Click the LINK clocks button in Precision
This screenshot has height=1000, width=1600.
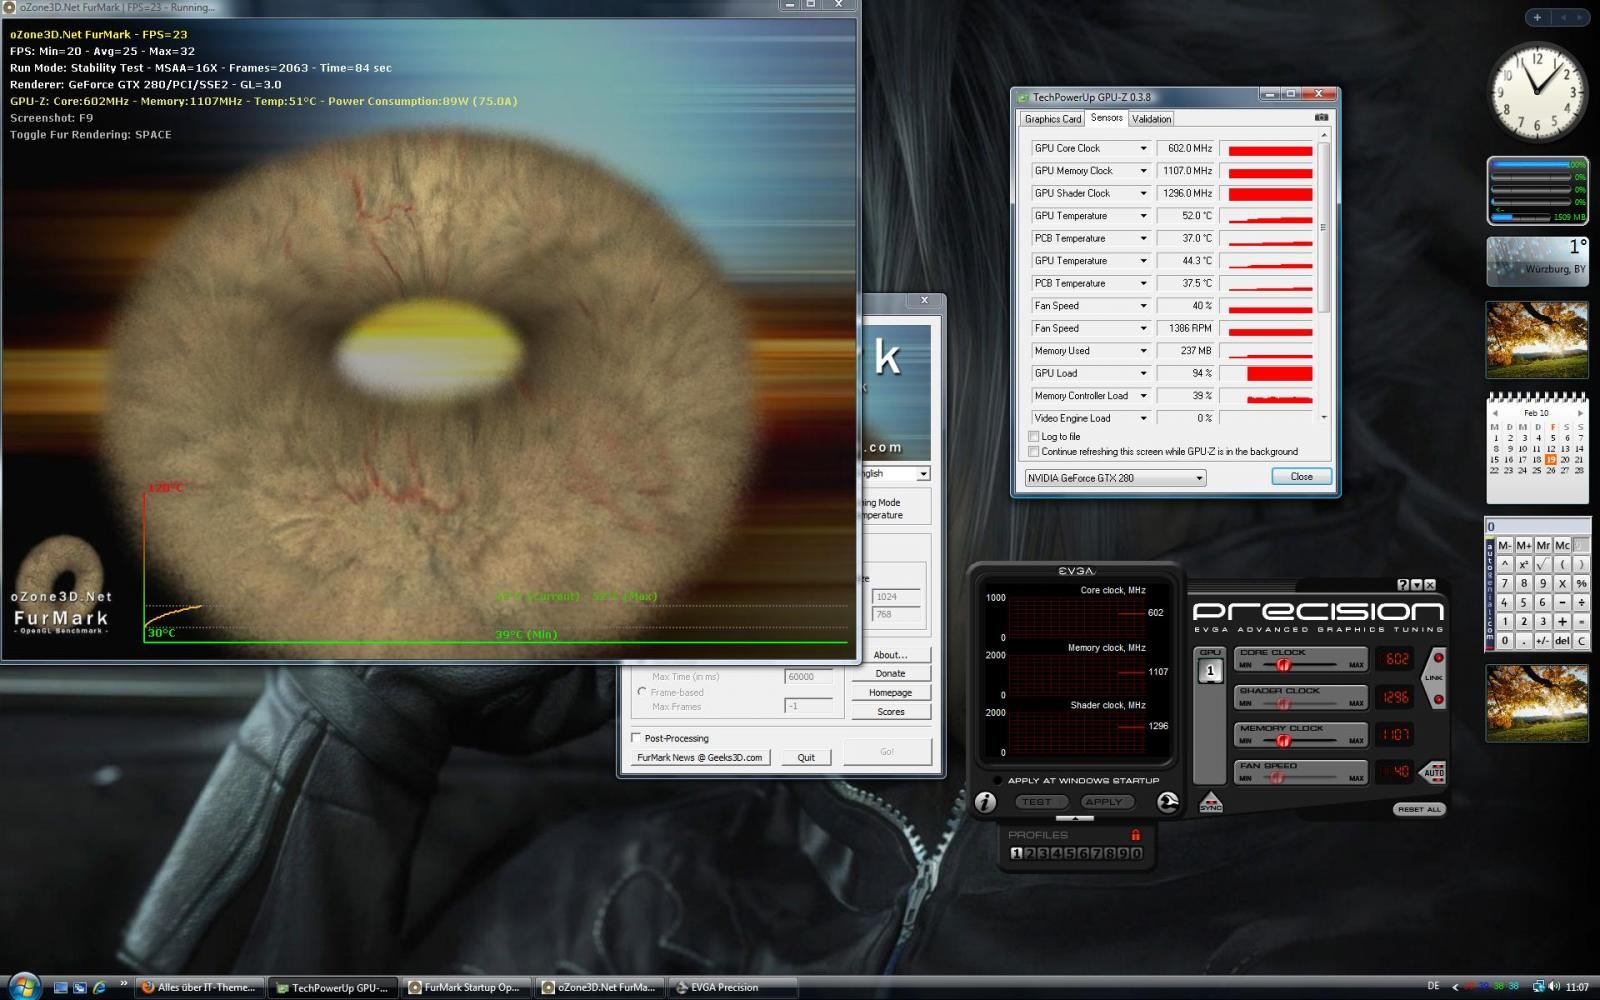[x=1434, y=678]
